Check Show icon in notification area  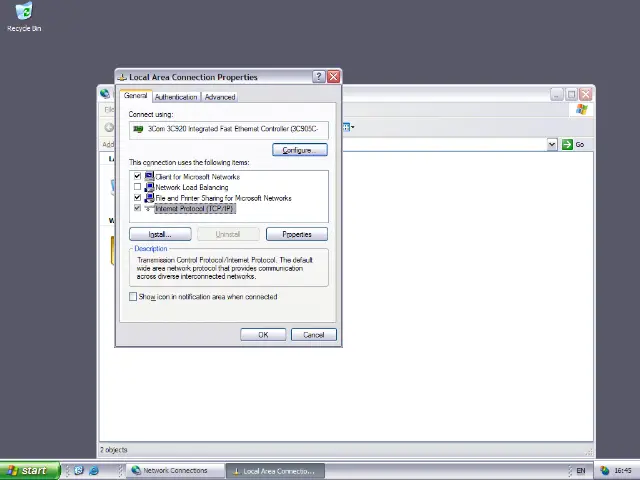[133, 297]
